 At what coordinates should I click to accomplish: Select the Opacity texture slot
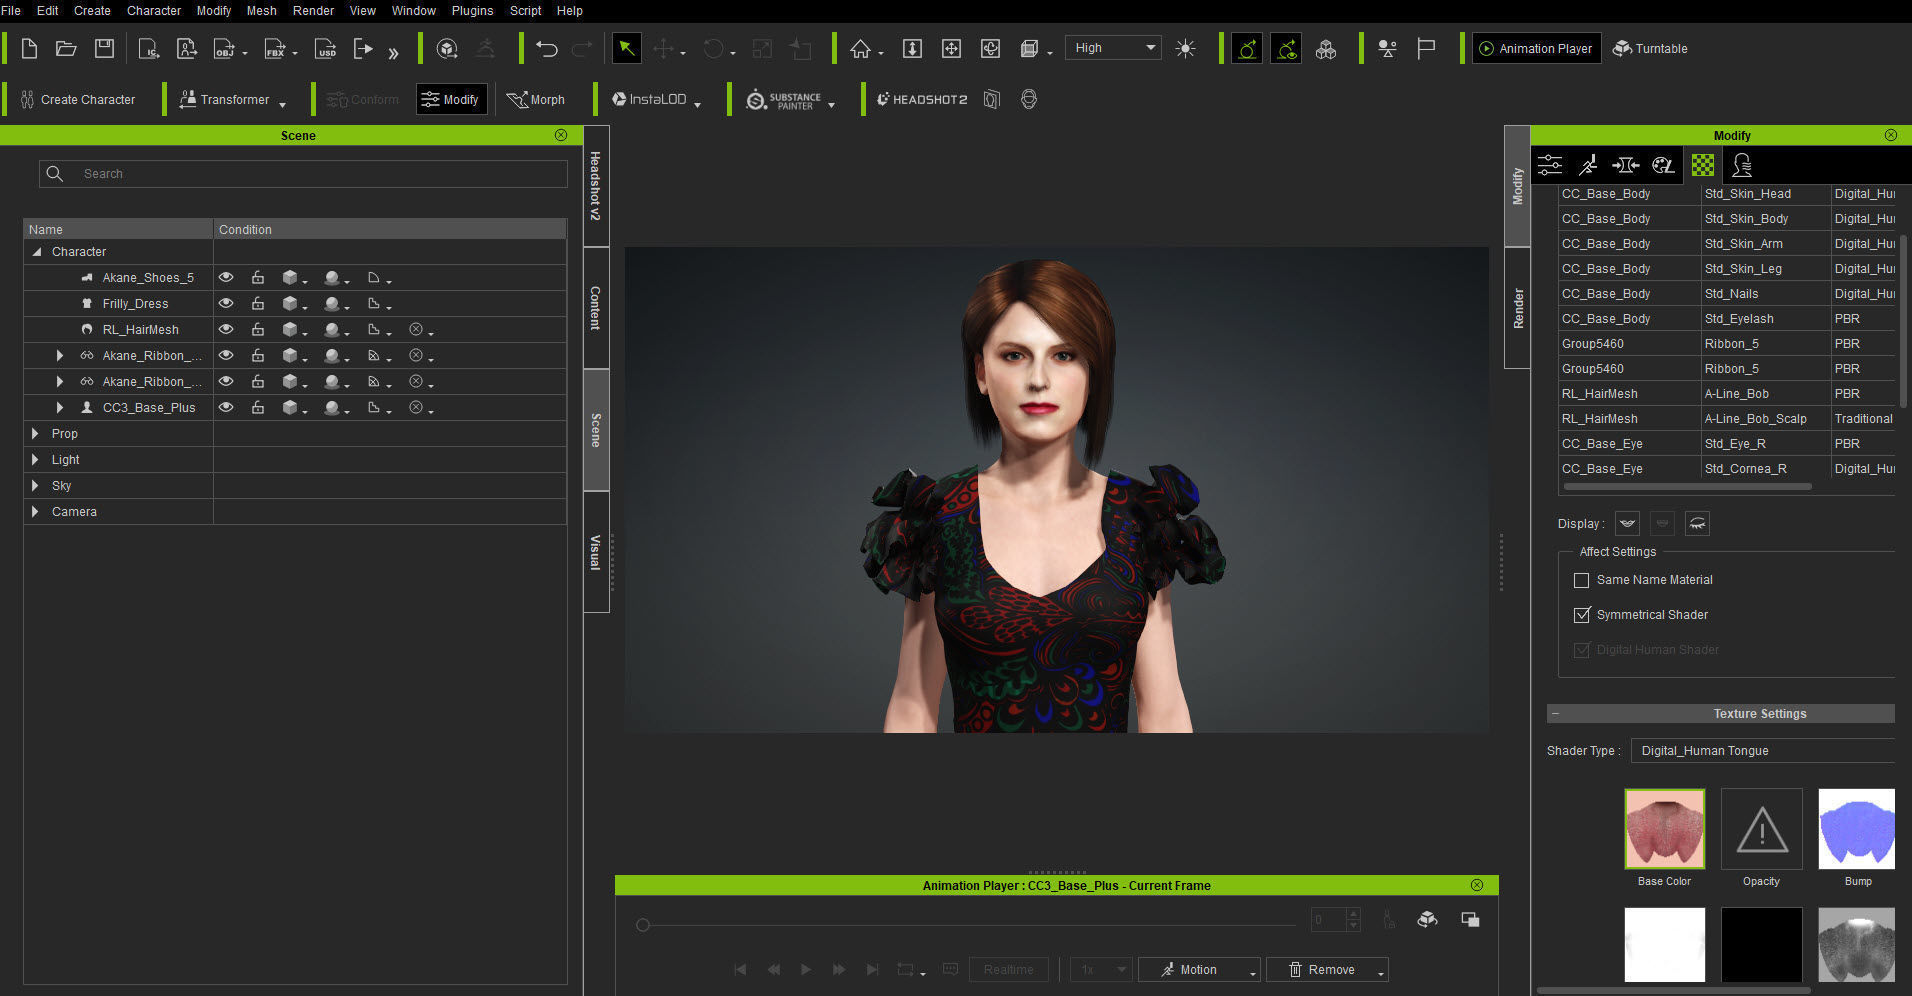[x=1761, y=829]
